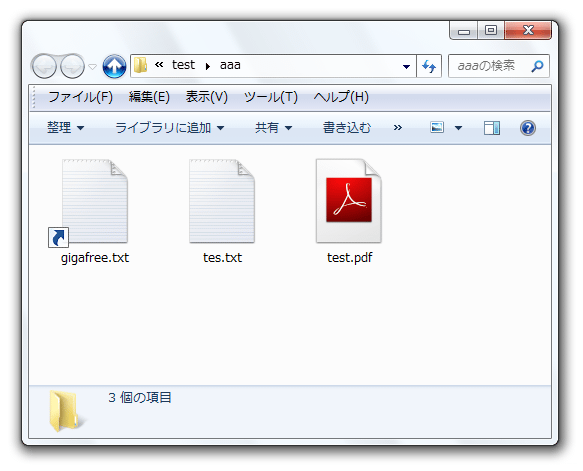
Task: Click '3 個の項目' status text
Action: [140, 398]
